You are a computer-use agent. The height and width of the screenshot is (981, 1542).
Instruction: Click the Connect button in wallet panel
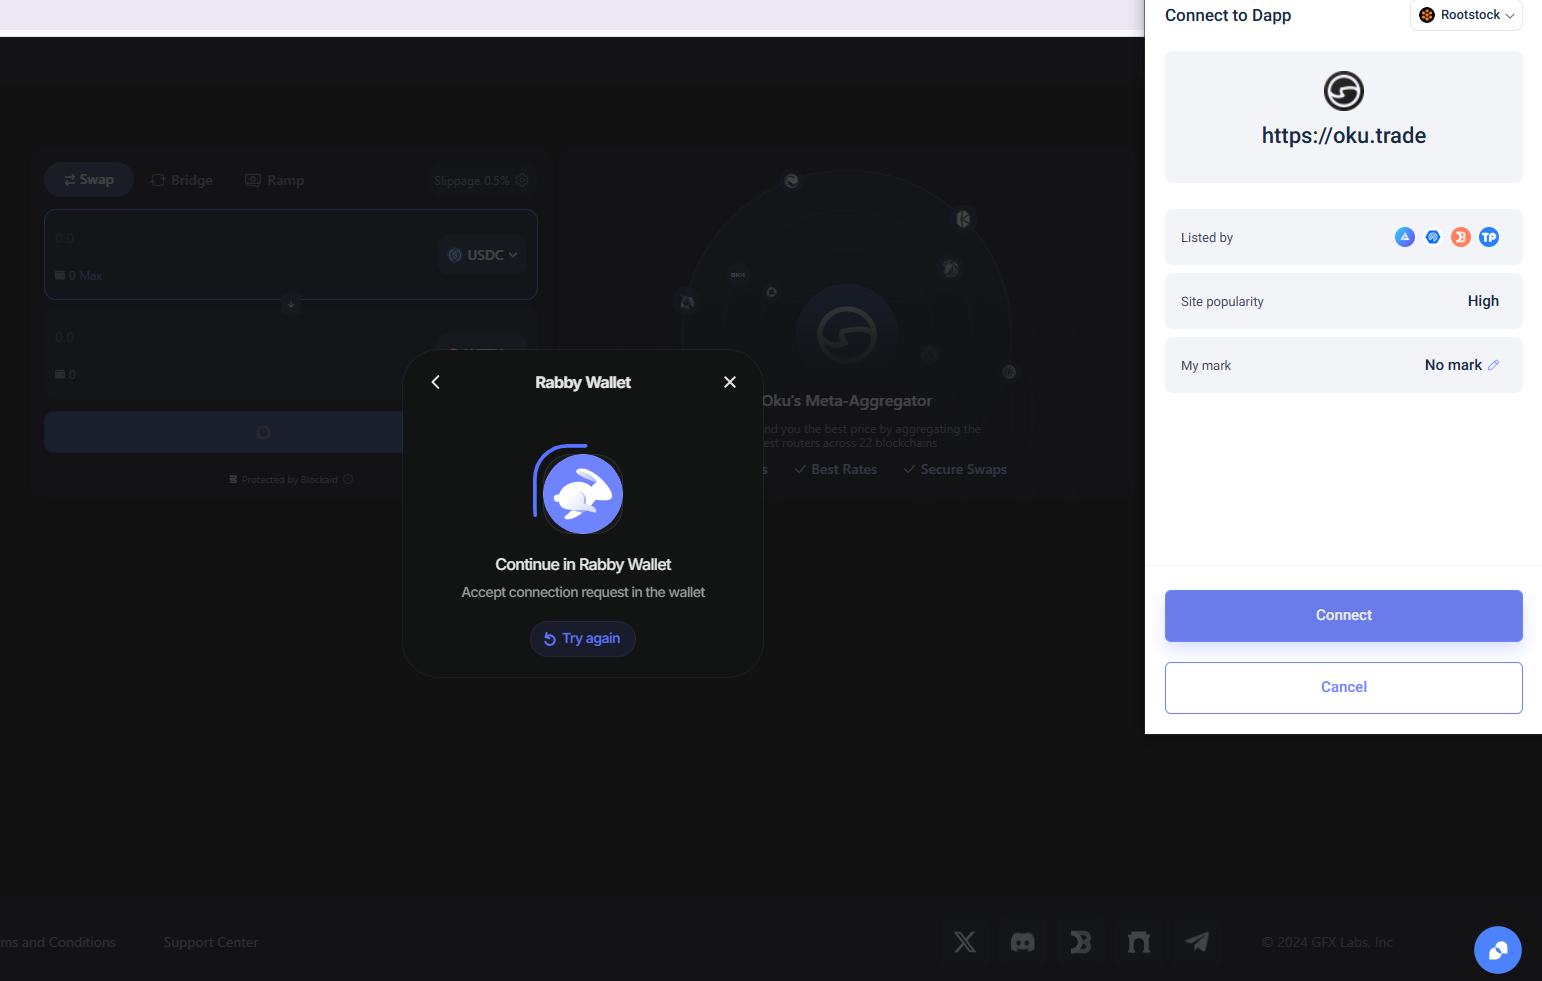1343,616
